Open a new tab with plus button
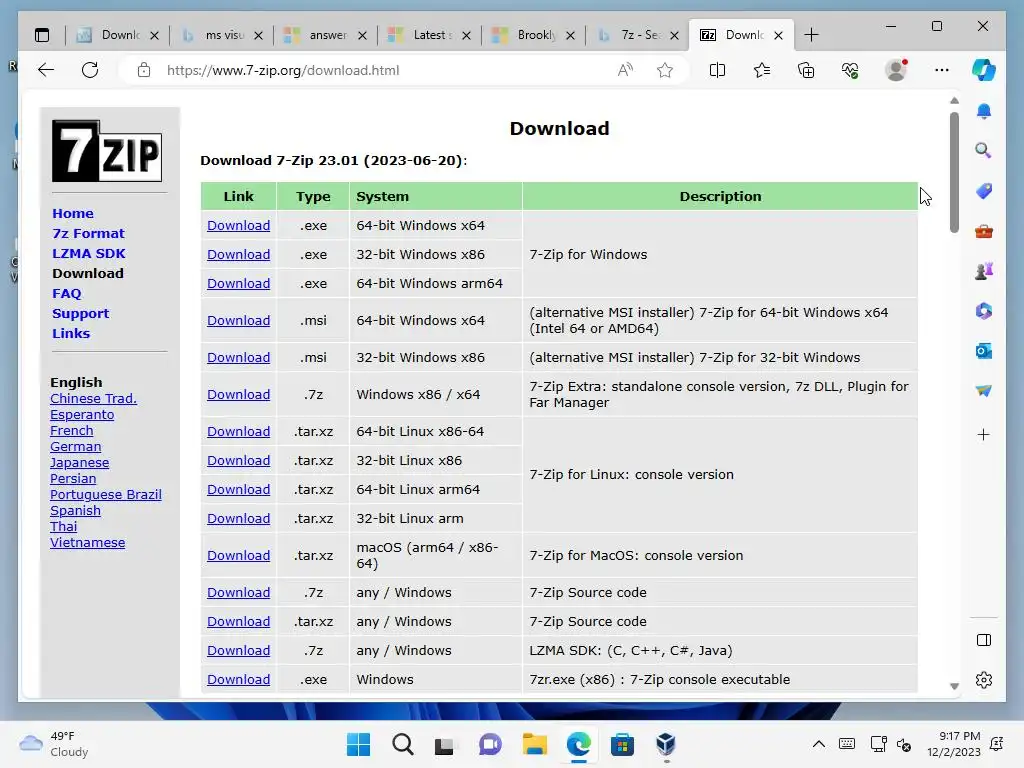Image resolution: width=1024 pixels, height=768 pixels. pos(811,35)
